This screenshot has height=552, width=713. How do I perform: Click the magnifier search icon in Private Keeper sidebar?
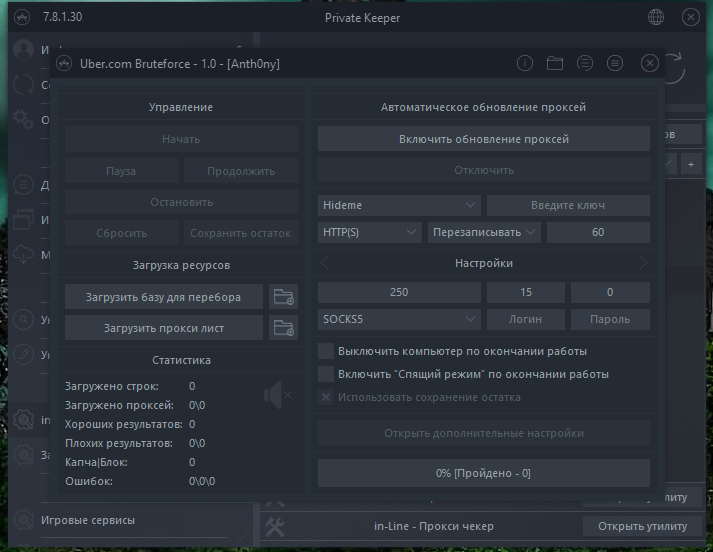coord(23,319)
